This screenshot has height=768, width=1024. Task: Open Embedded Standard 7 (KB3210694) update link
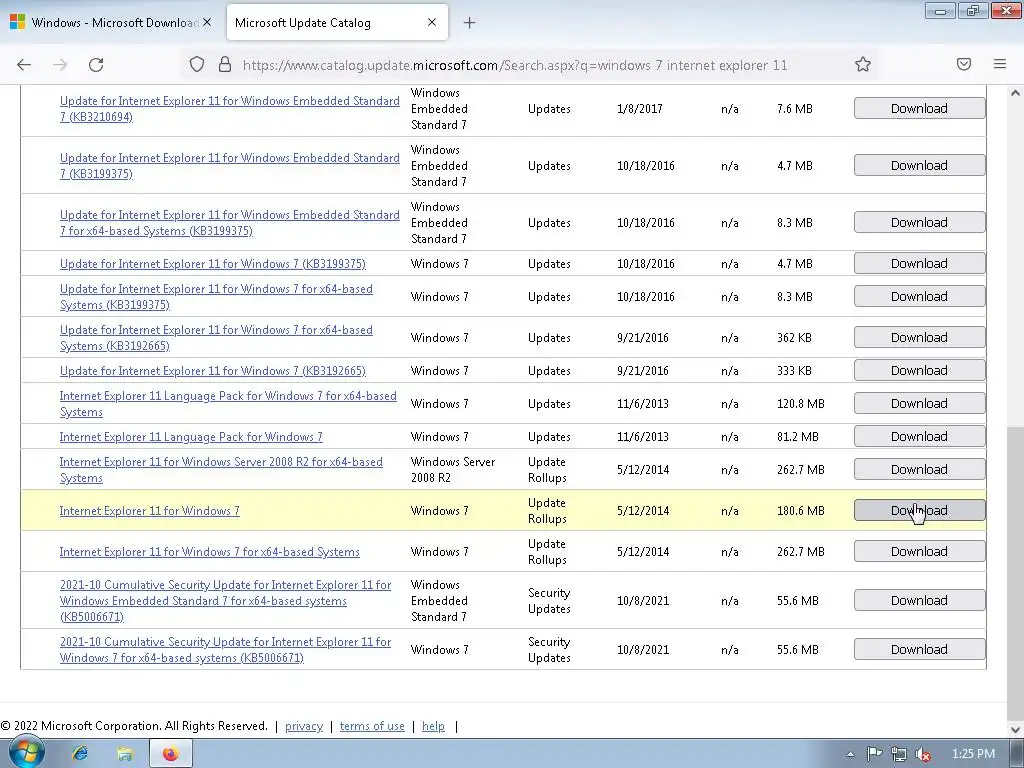229,108
